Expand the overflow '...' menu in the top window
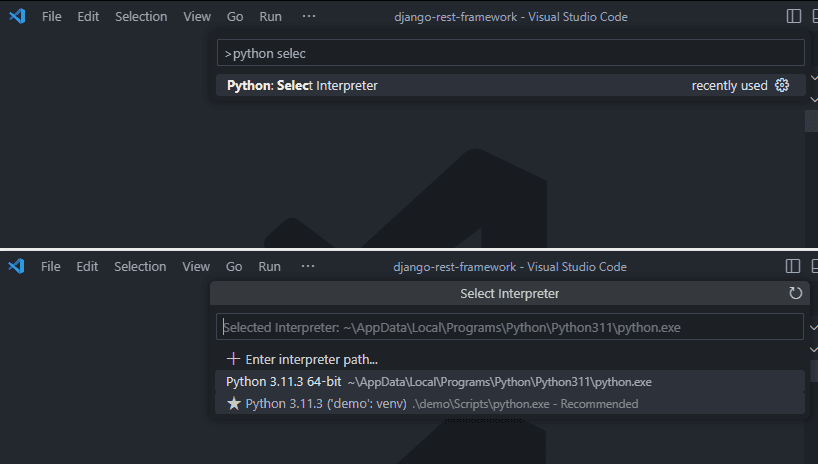The width and height of the screenshot is (818, 464). click(309, 16)
